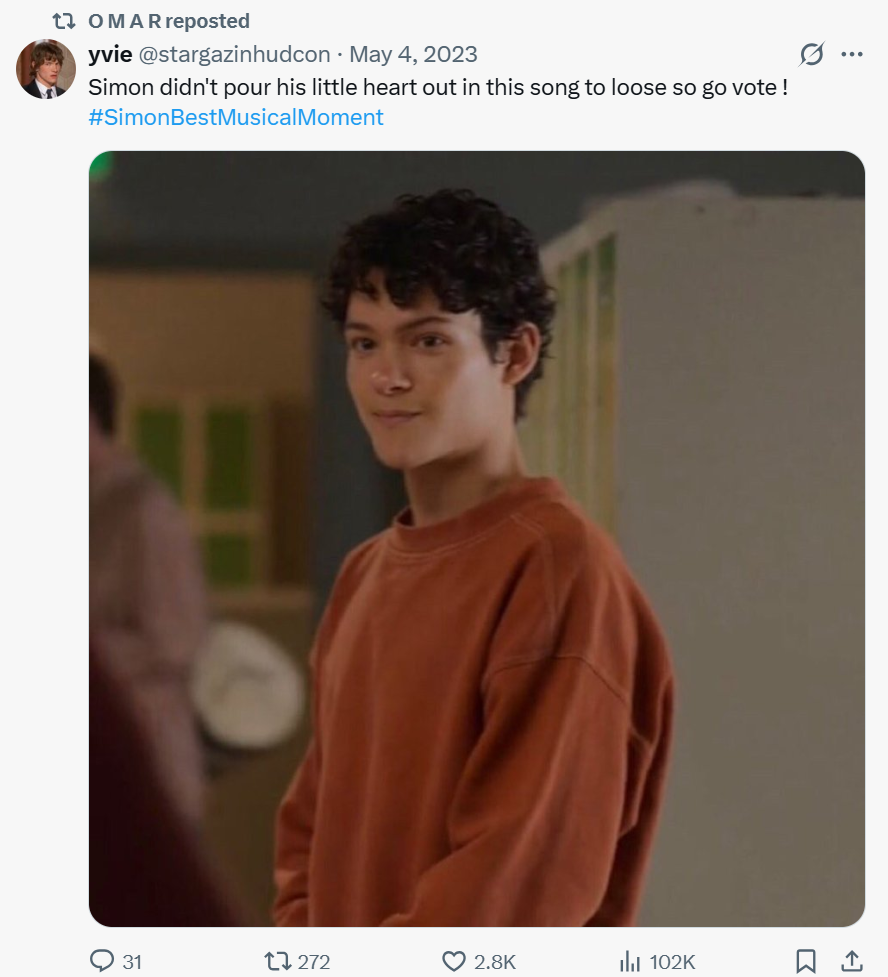
Task: Click the 102K views count
Action: 672,961
